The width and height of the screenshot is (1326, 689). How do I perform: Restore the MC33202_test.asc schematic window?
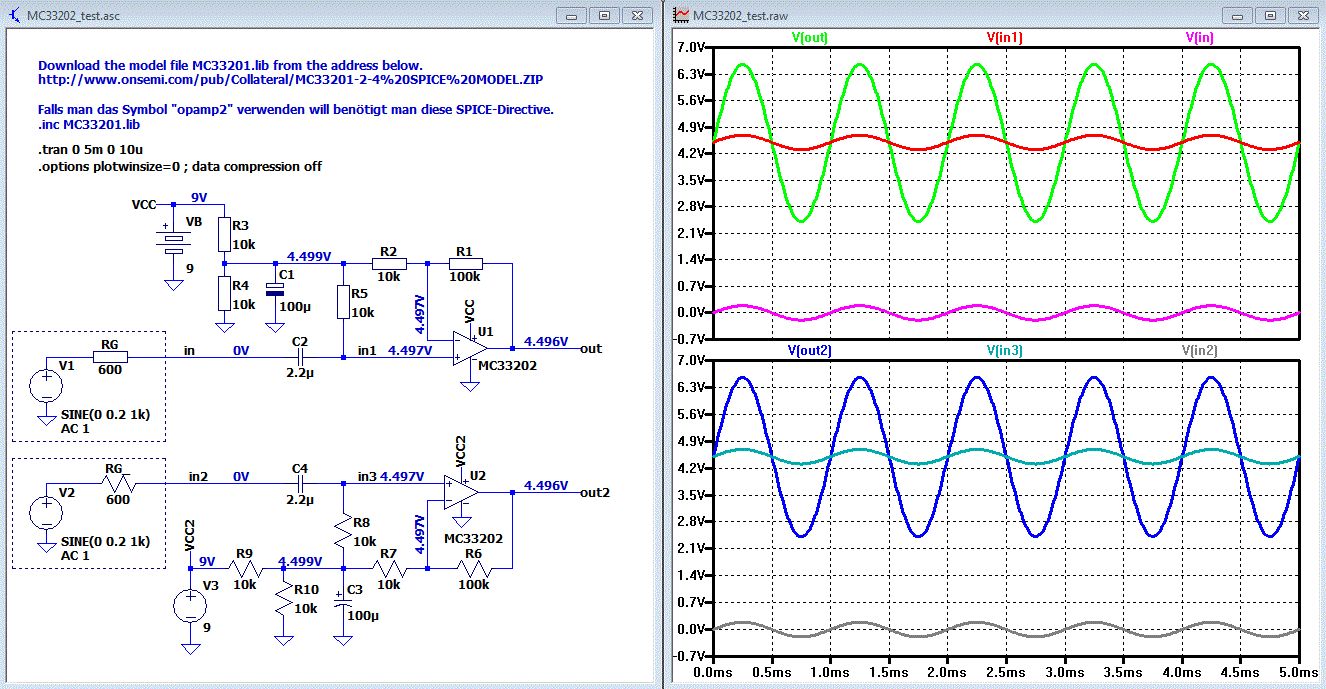(604, 16)
